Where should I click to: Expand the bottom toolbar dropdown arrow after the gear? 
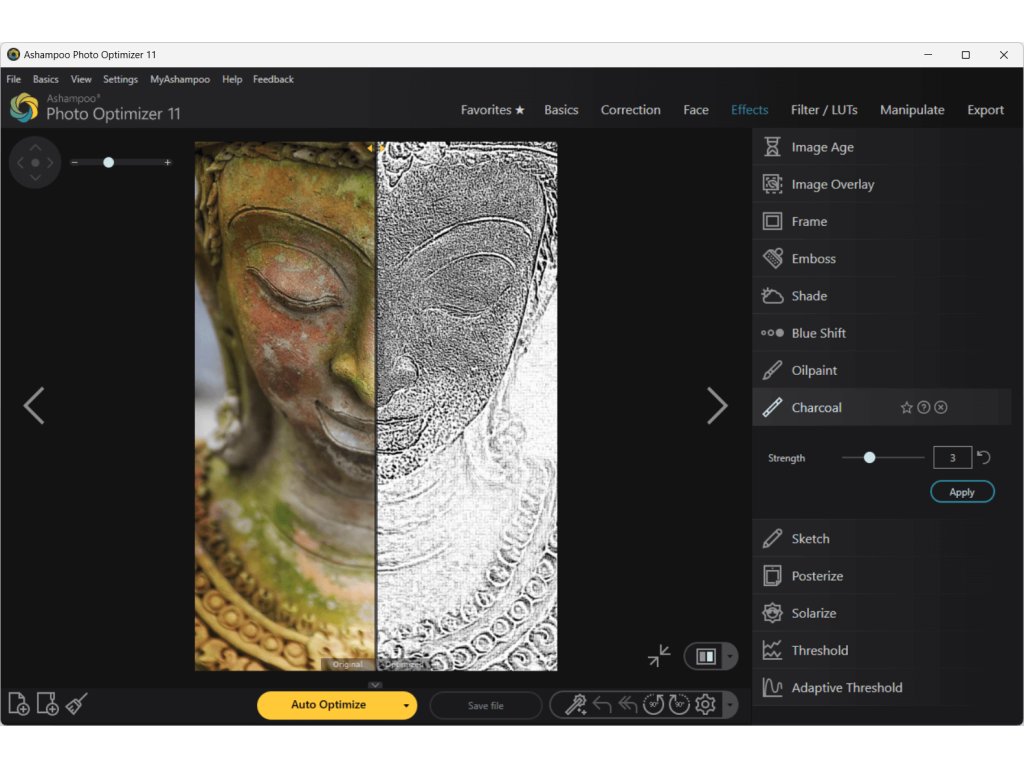729,705
